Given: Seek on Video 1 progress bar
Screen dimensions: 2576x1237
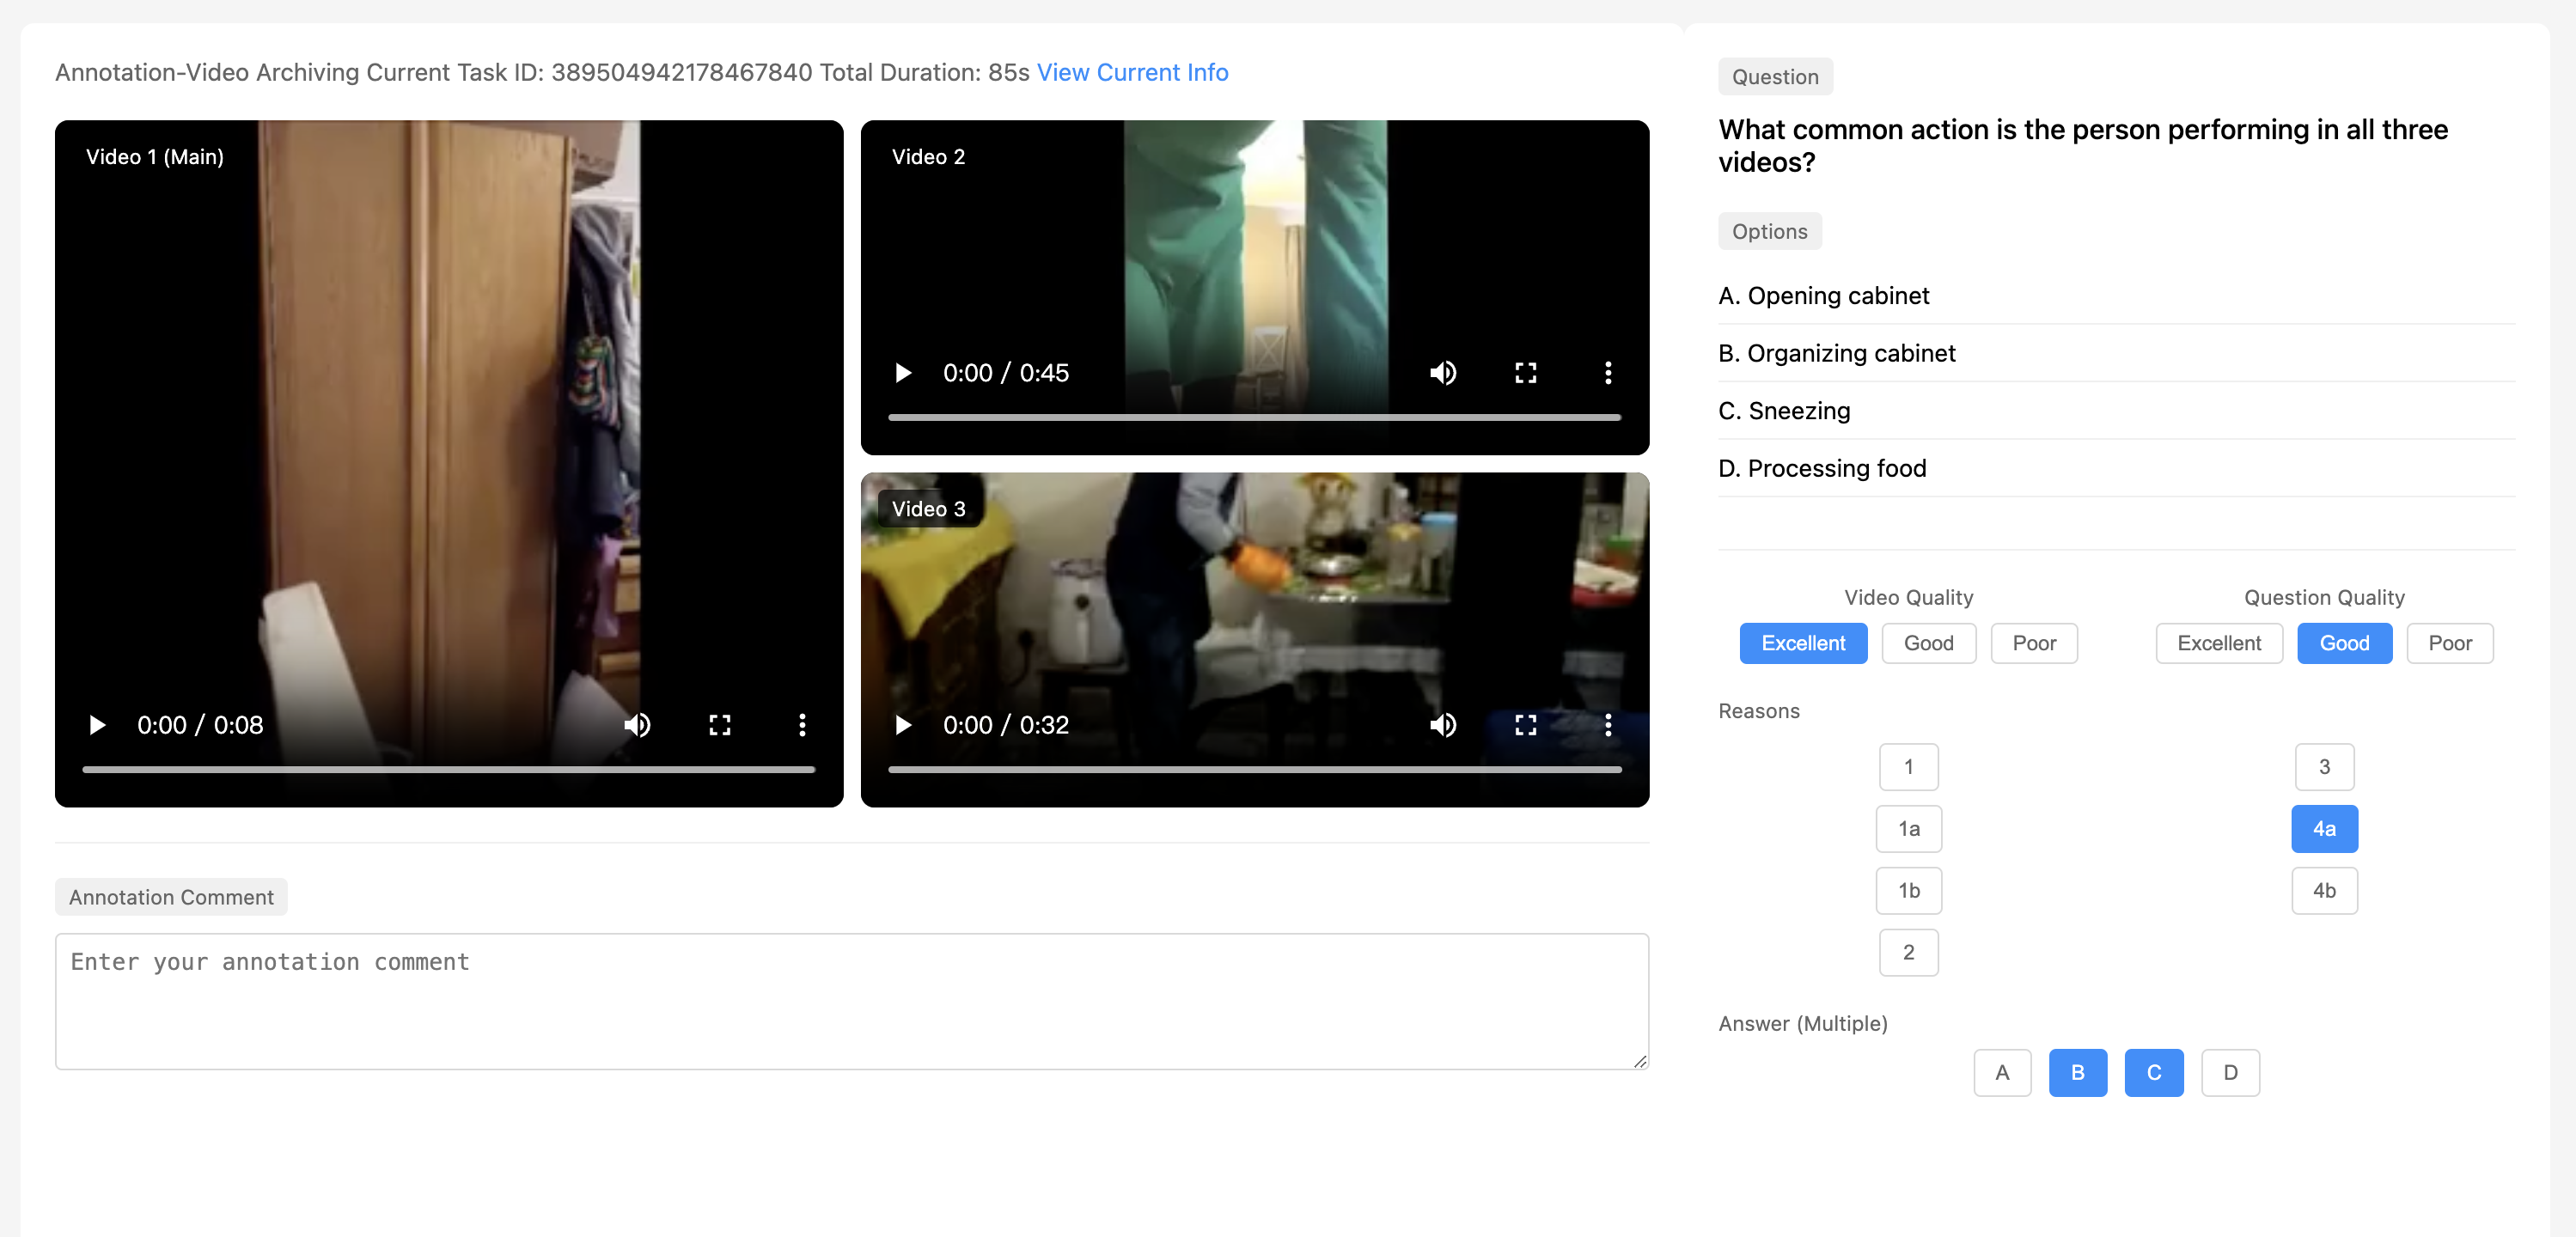Looking at the screenshot, I should point(448,769).
